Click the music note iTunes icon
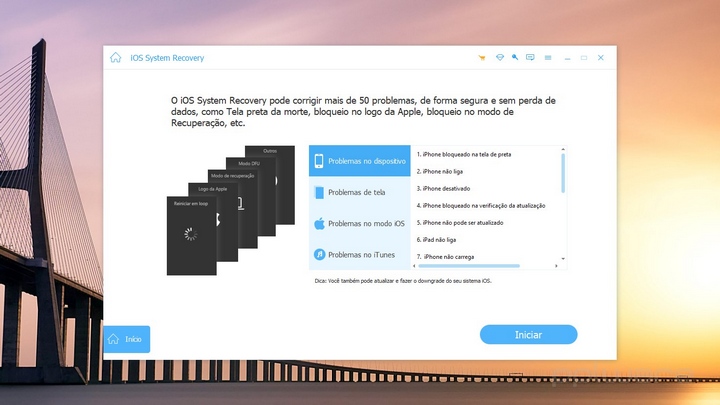The width and height of the screenshot is (720, 405). [x=319, y=254]
